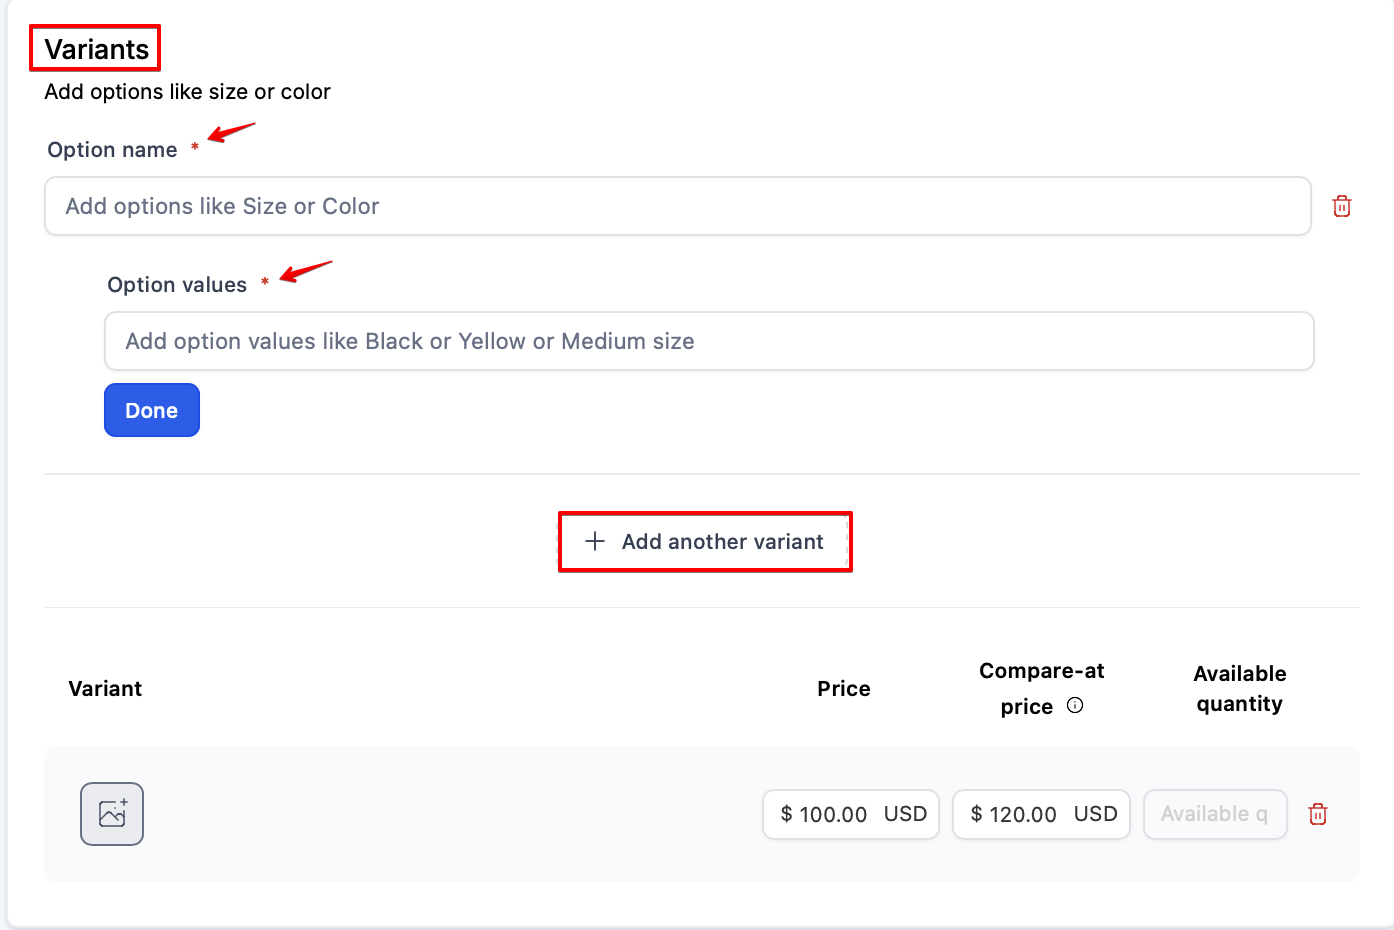
Task: Click the Available quantity column header
Action: (x=1239, y=689)
